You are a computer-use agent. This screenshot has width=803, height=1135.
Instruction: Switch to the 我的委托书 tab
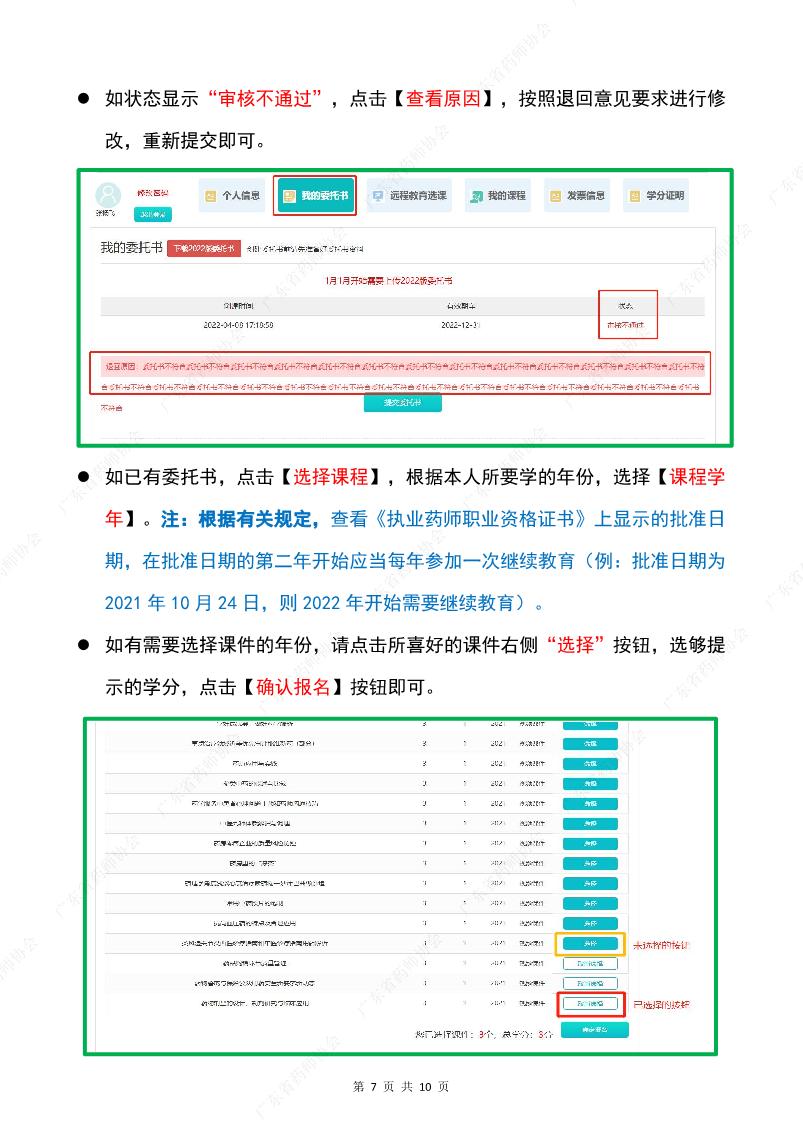[316, 195]
